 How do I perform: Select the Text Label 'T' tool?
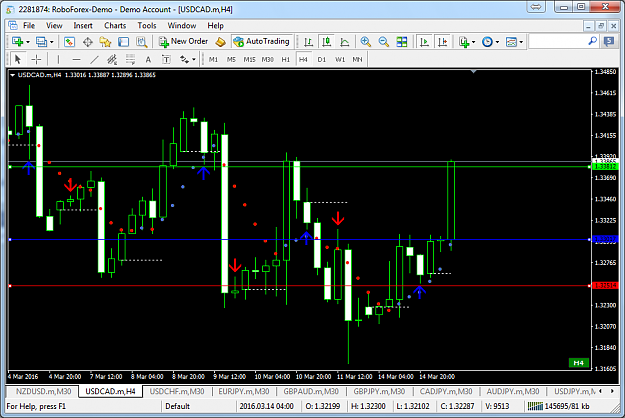point(166,59)
